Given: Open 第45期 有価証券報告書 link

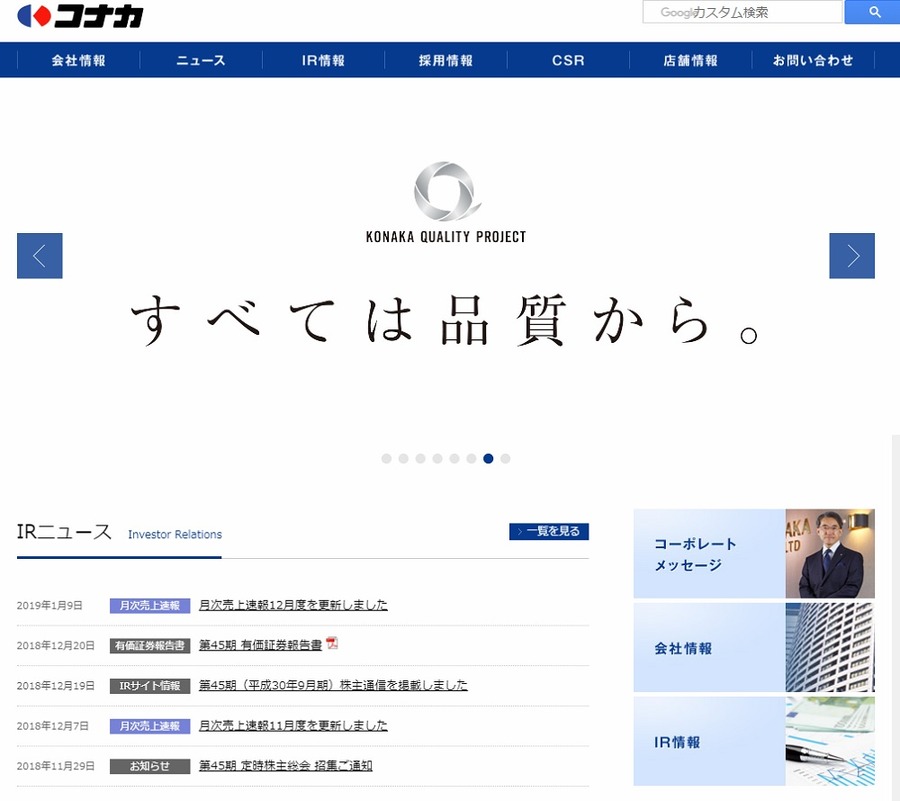Looking at the screenshot, I should (x=260, y=645).
